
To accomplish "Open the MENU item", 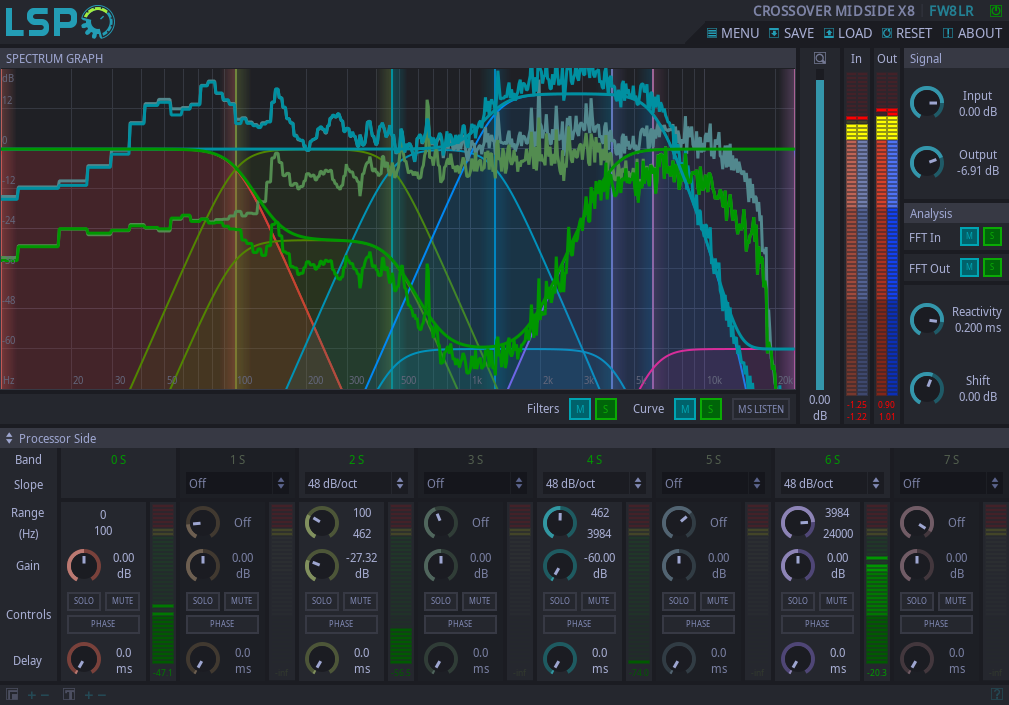I will 733,33.
